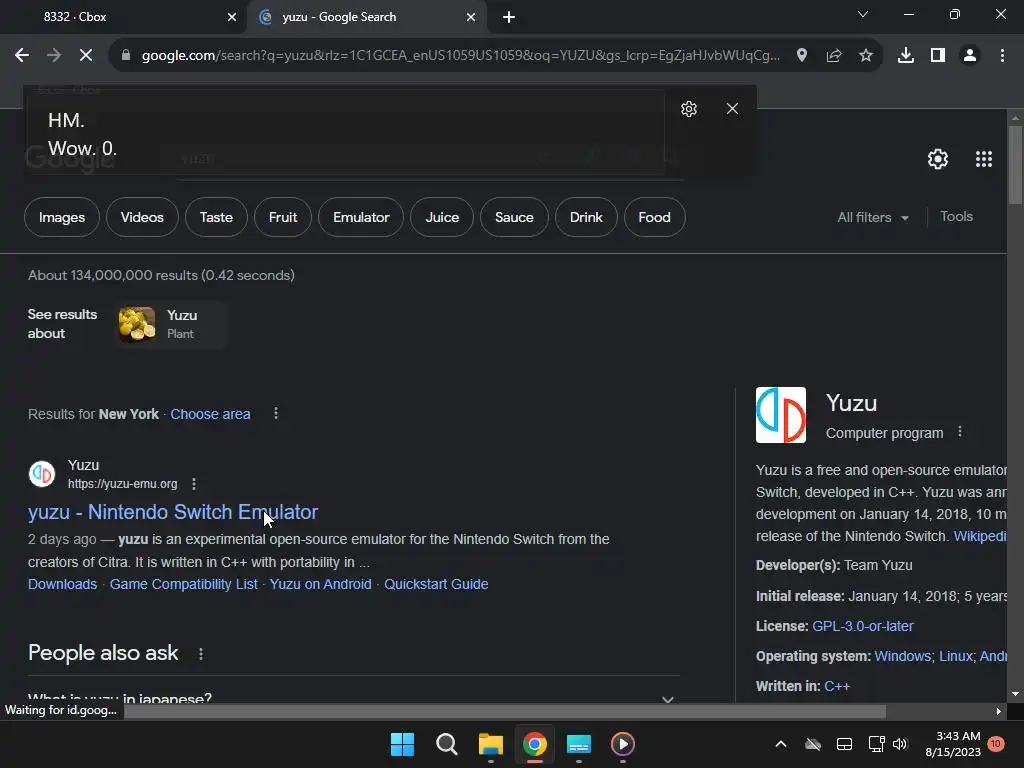Close the live caption overlay

pyautogui.click(x=732, y=108)
